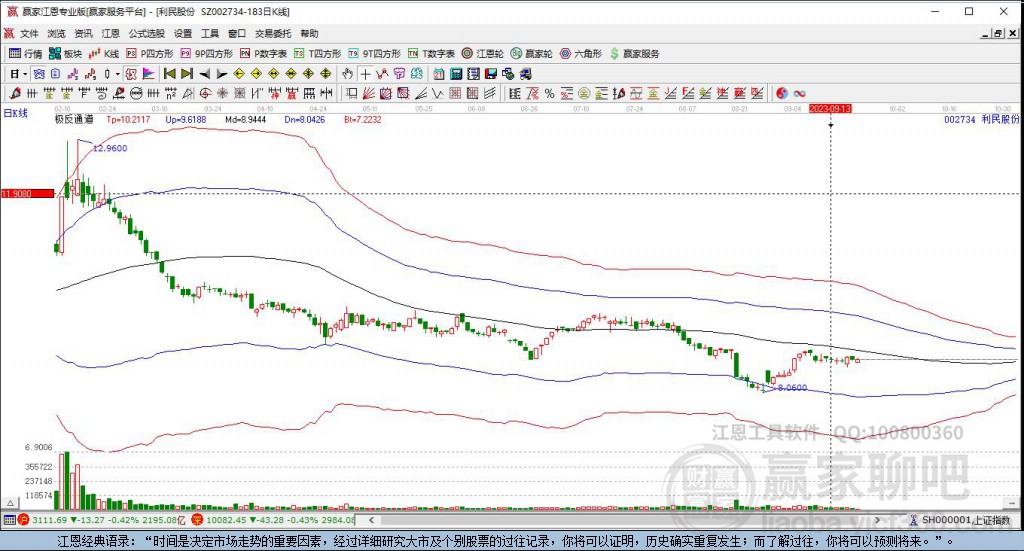Open the 六角形 hexagon tool
Viewport: 1024px width, 551px height.
581,54
